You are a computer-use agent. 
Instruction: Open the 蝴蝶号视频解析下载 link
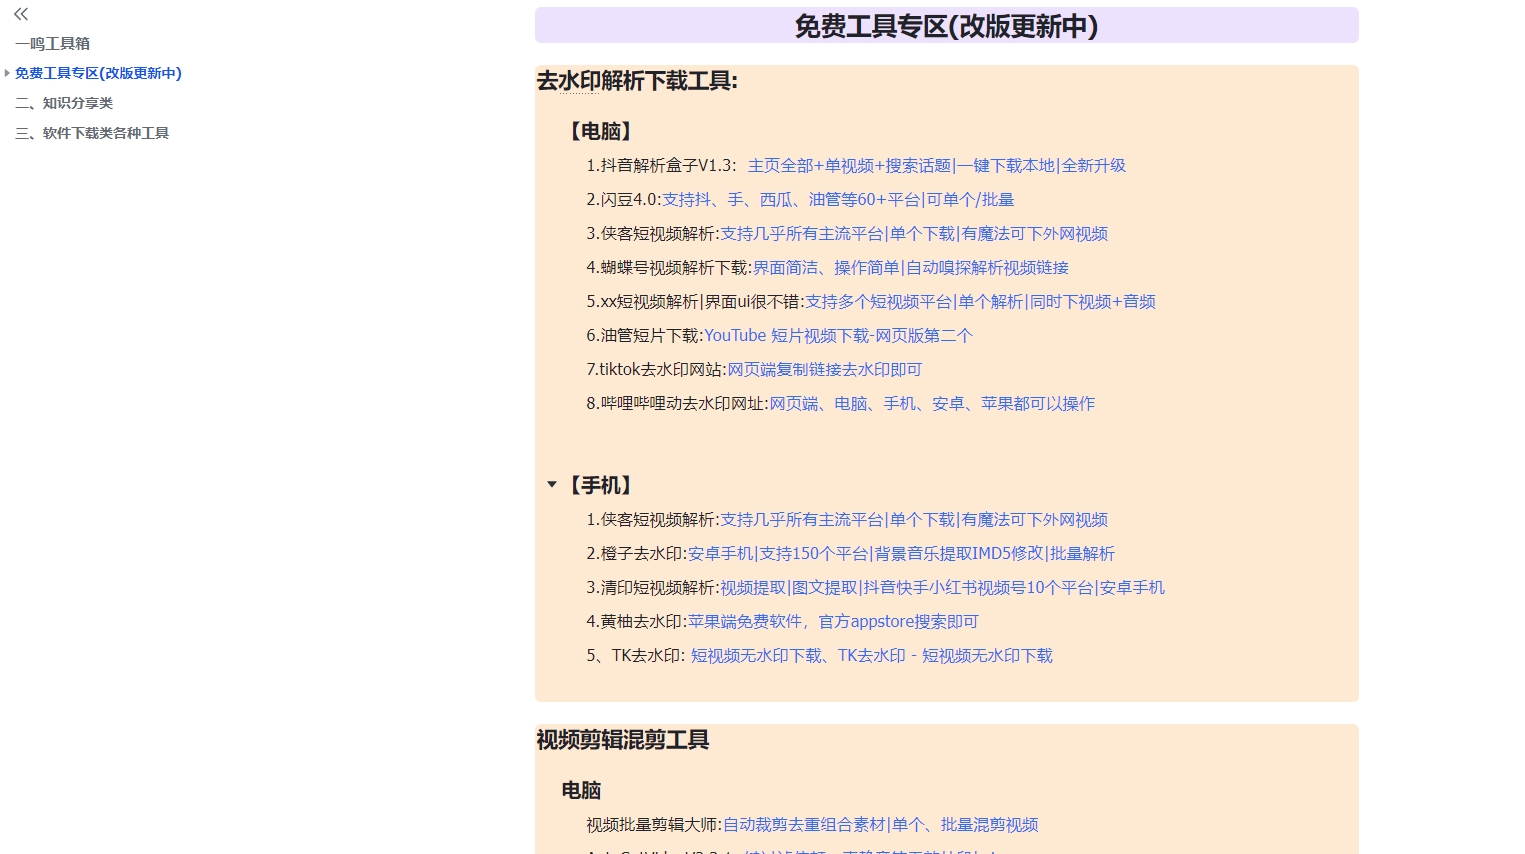(x=910, y=268)
